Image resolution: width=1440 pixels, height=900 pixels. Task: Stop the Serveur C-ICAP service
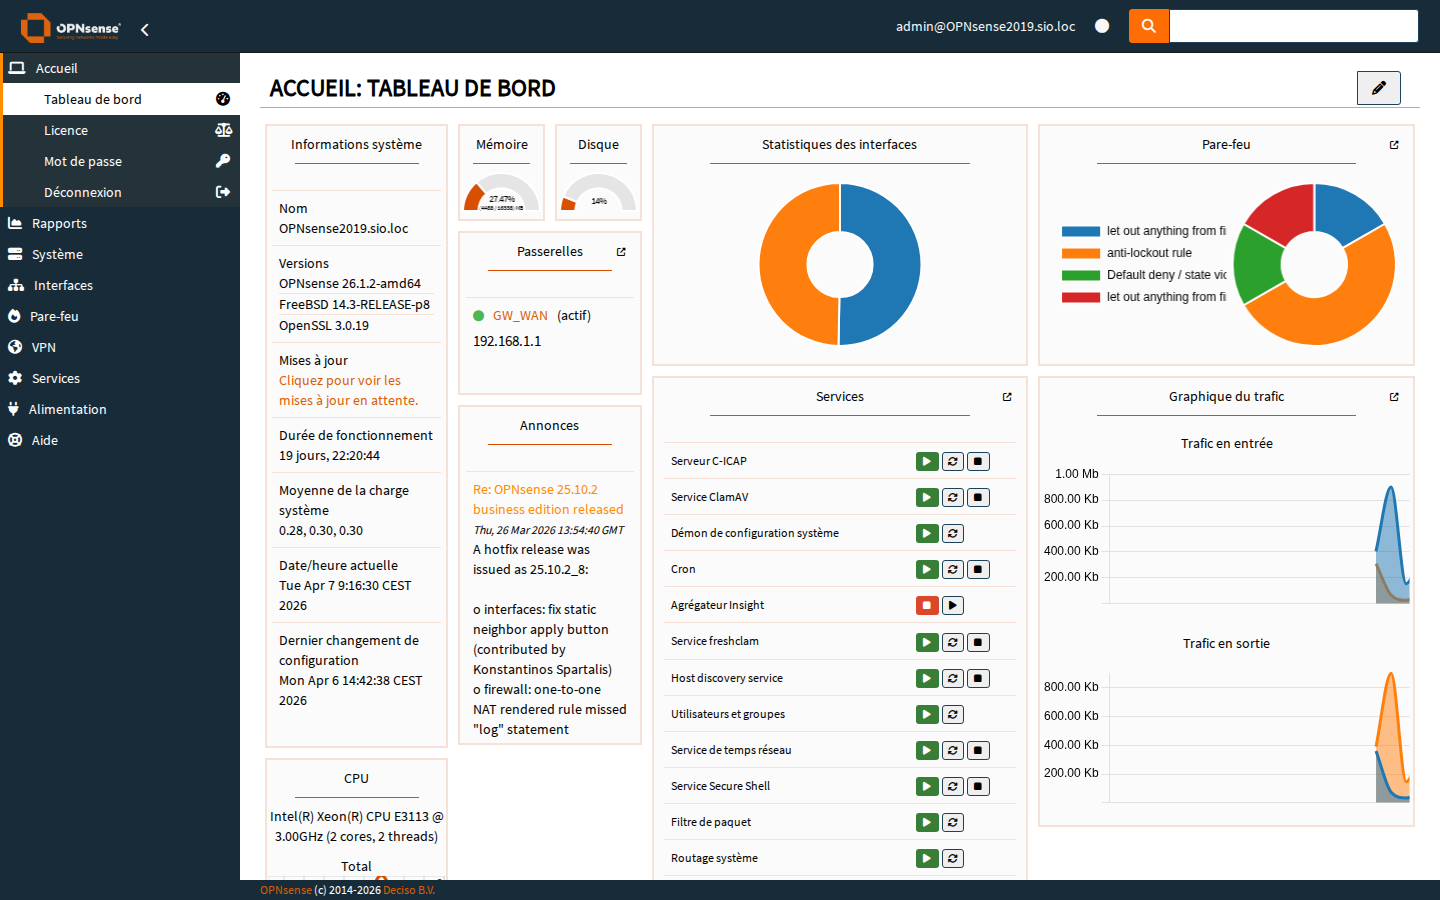pyautogui.click(x=979, y=461)
